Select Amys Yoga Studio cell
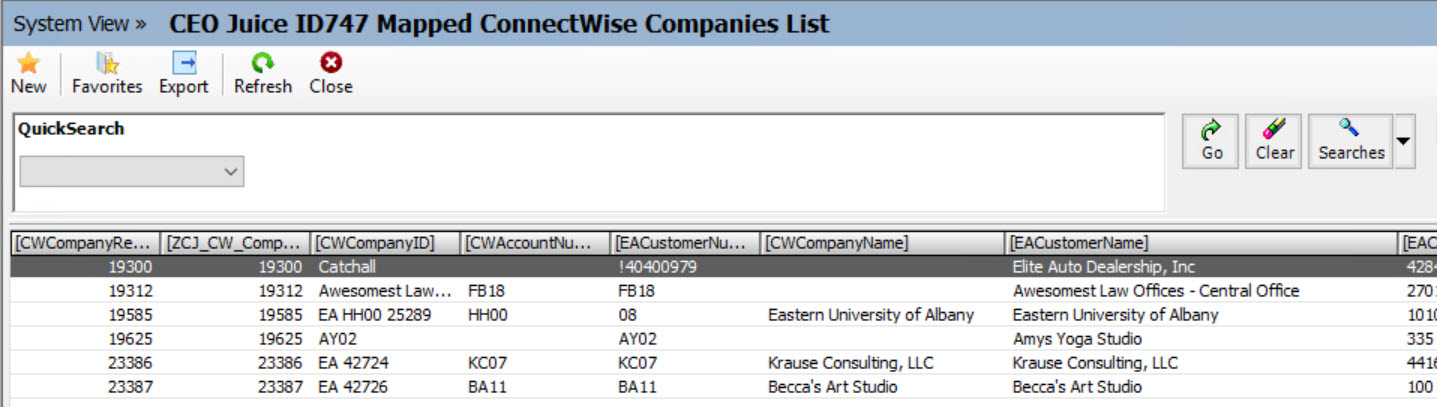 pyautogui.click(x=1202, y=339)
